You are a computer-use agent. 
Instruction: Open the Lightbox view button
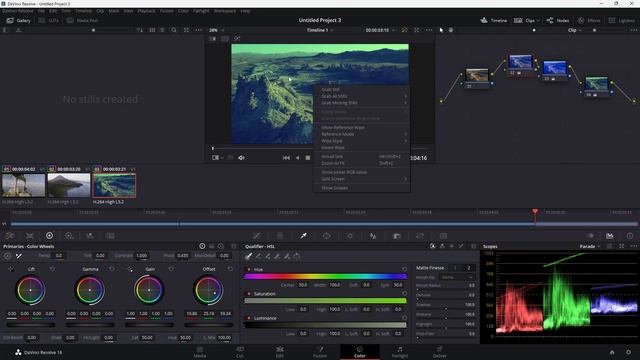coord(622,20)
